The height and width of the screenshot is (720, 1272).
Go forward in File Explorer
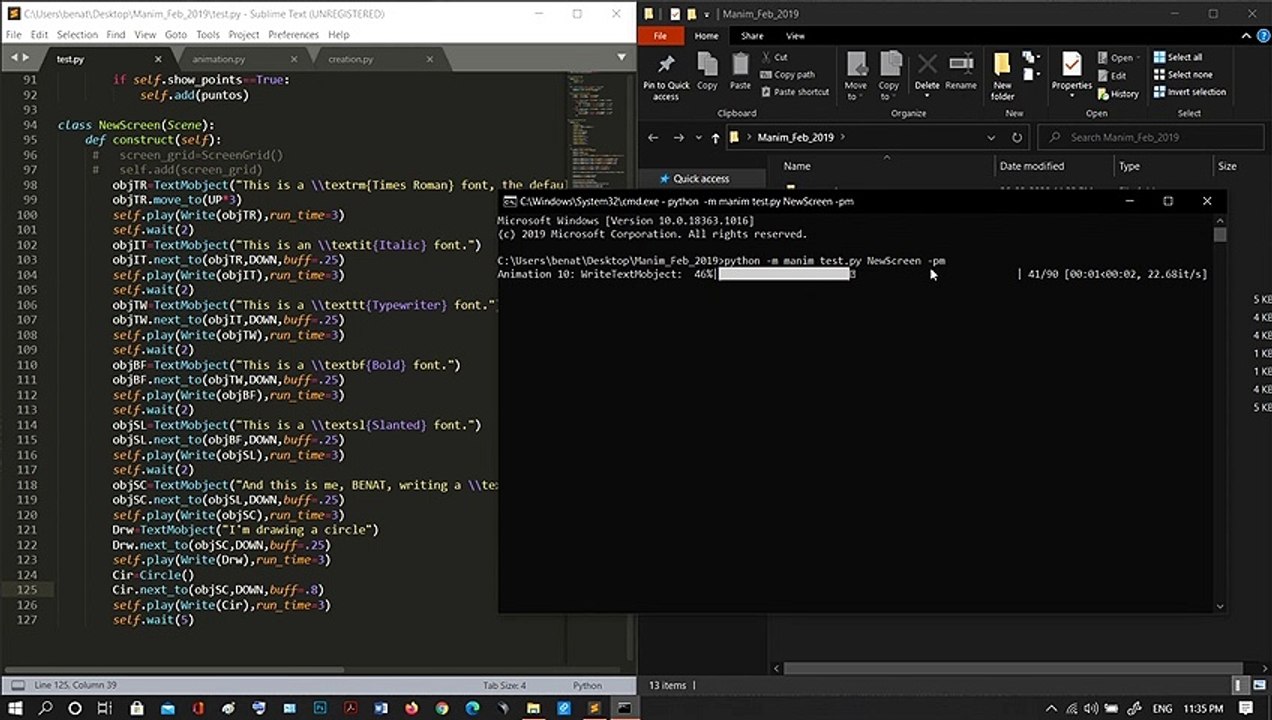(679, 137)
